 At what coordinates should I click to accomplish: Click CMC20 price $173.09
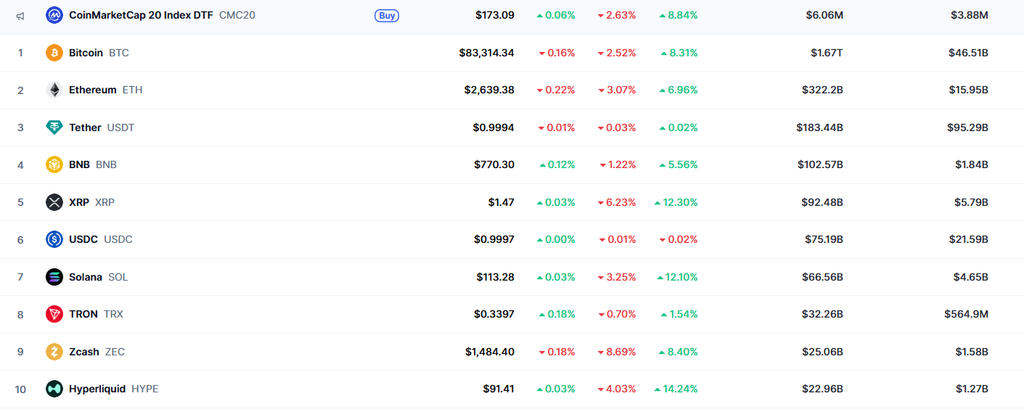[495, 15]
